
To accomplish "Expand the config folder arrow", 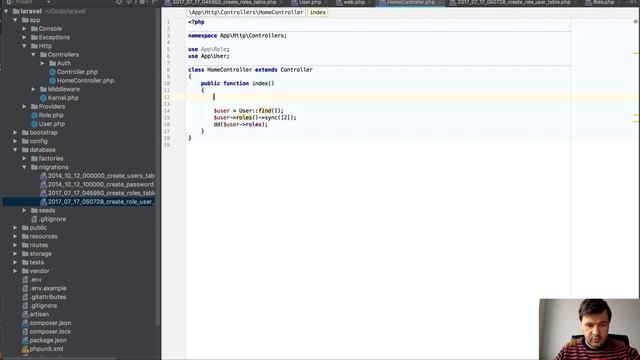I will click(x=15, y=141).
